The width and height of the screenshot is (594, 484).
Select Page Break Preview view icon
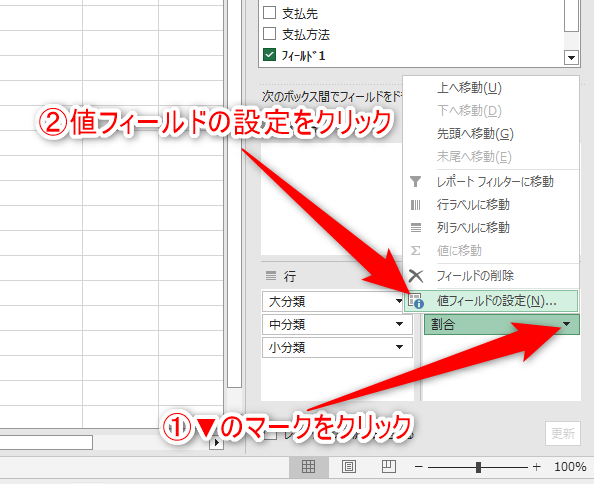[x=388, y=467]
